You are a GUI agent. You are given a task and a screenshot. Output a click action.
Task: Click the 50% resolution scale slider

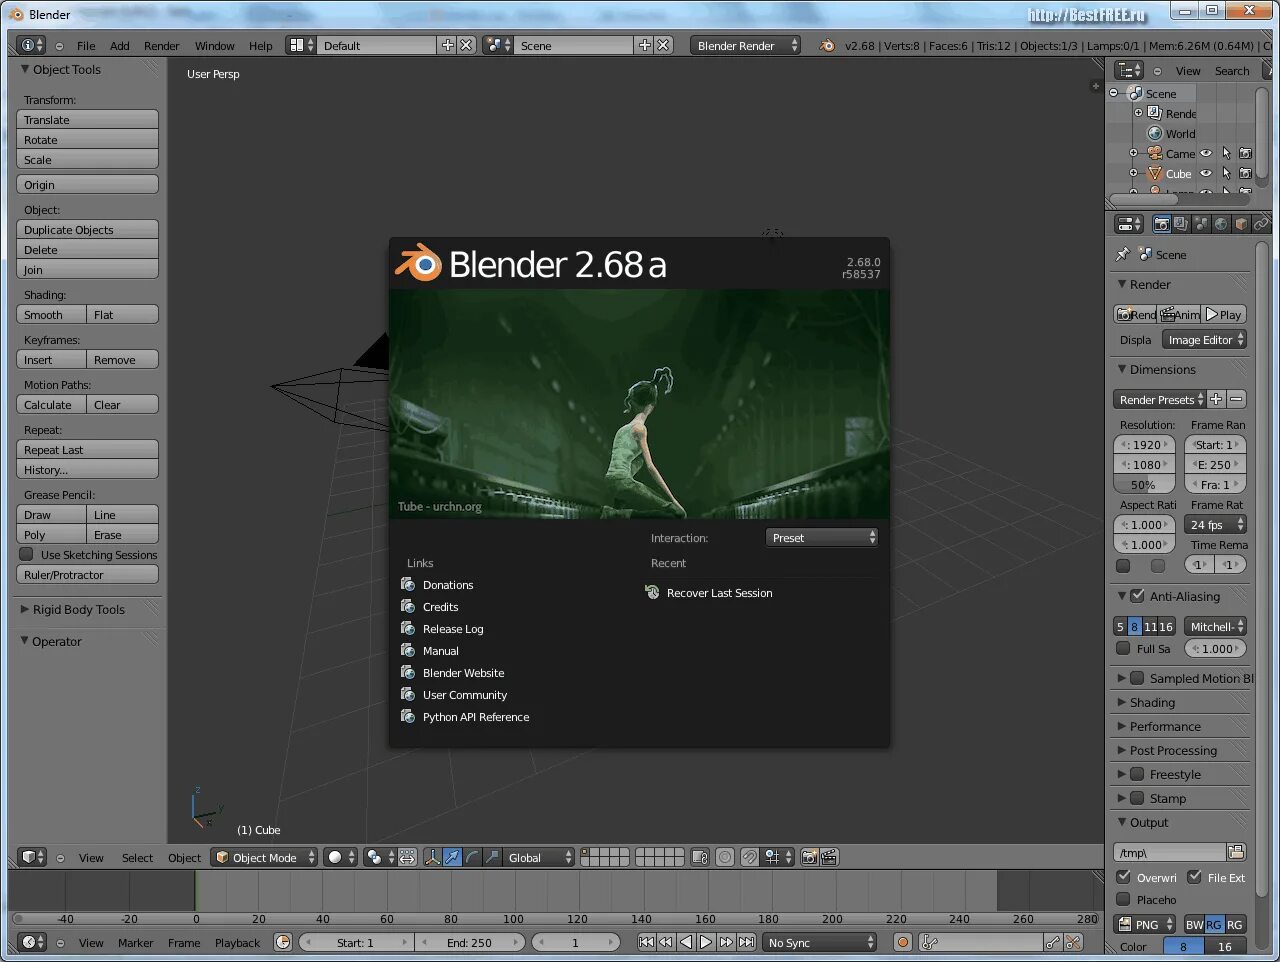point(1144,484)
